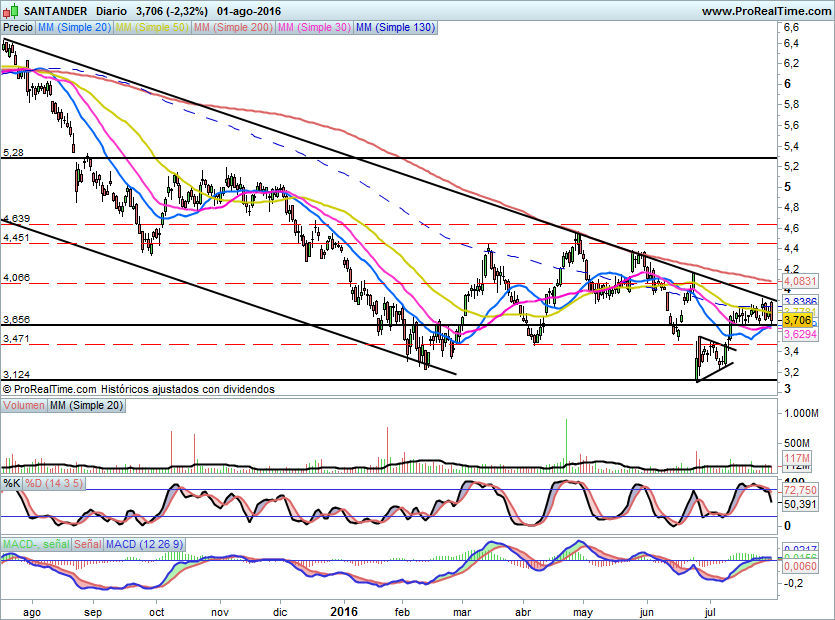The width and height of the screenshot is (835, 620).
Task: Select the MM (Simple 200) label
Action: [233, 27]
